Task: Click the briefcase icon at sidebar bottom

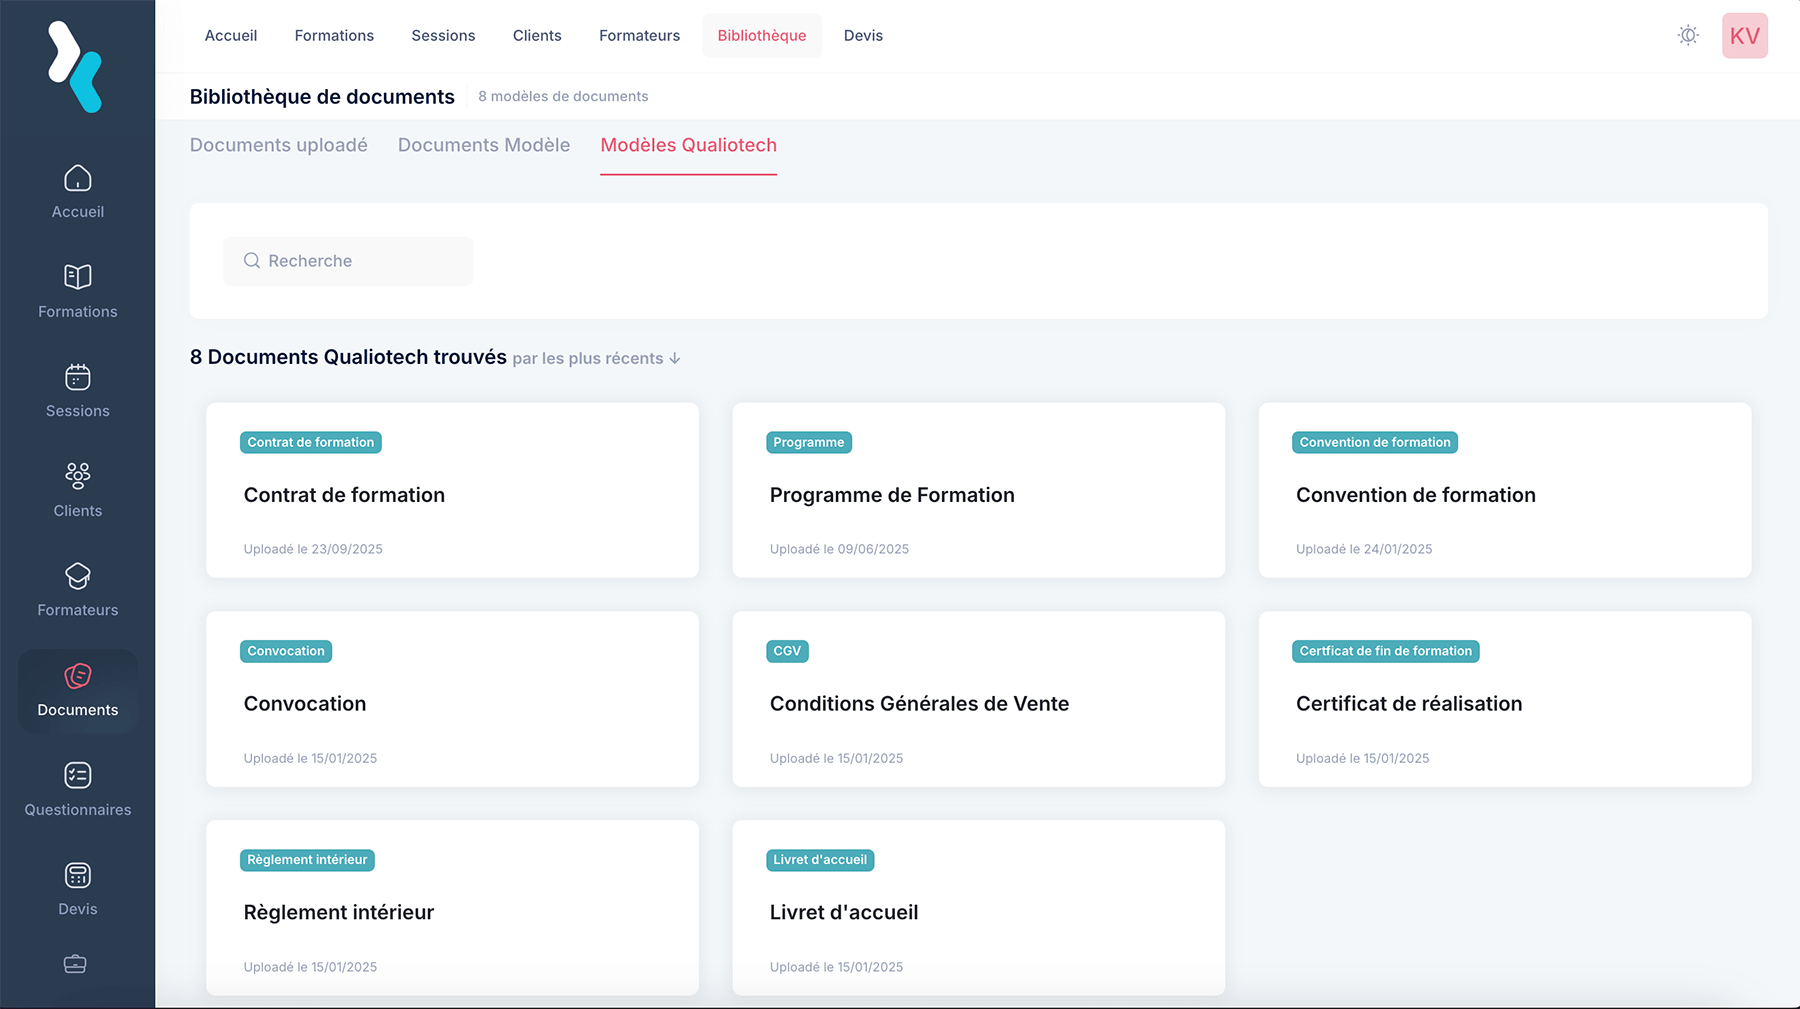Action: (75, 964)
